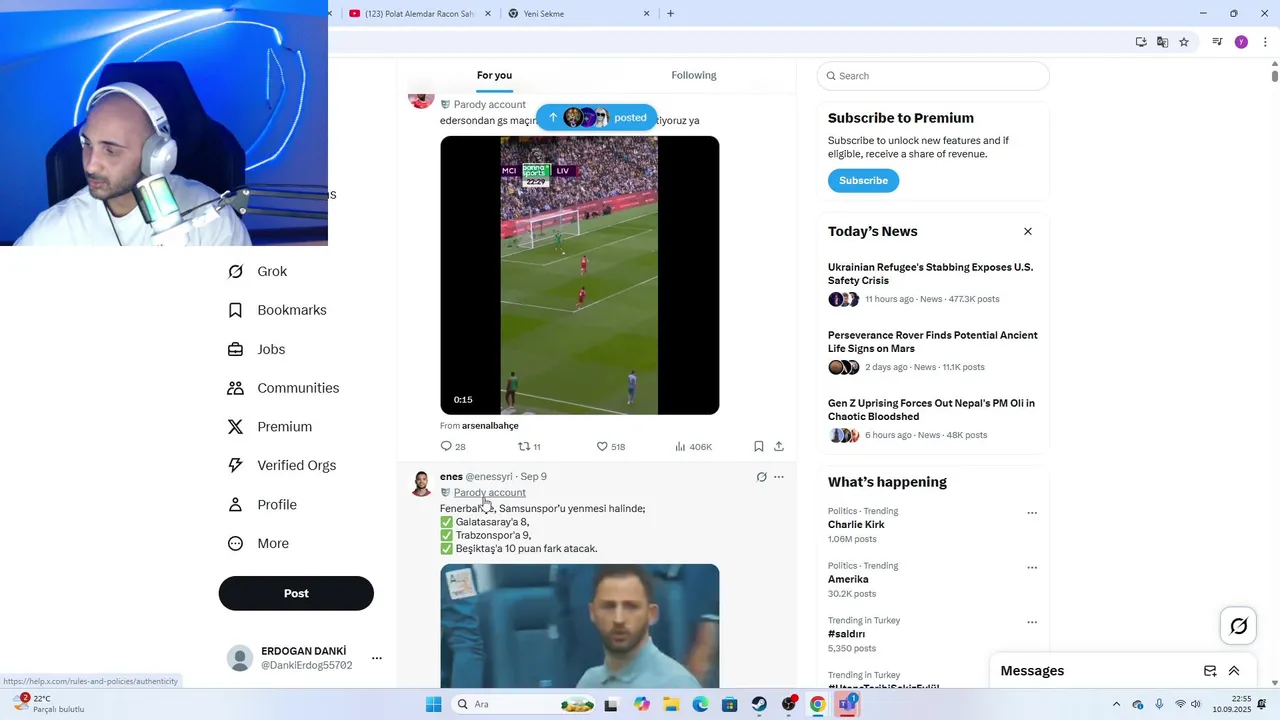
Task: Open options for Amerika trend
Action: tap(1032, 568)
